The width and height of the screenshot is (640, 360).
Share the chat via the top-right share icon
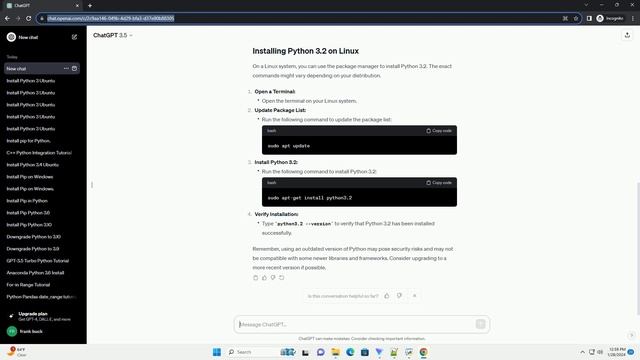(x=627, y=36)
